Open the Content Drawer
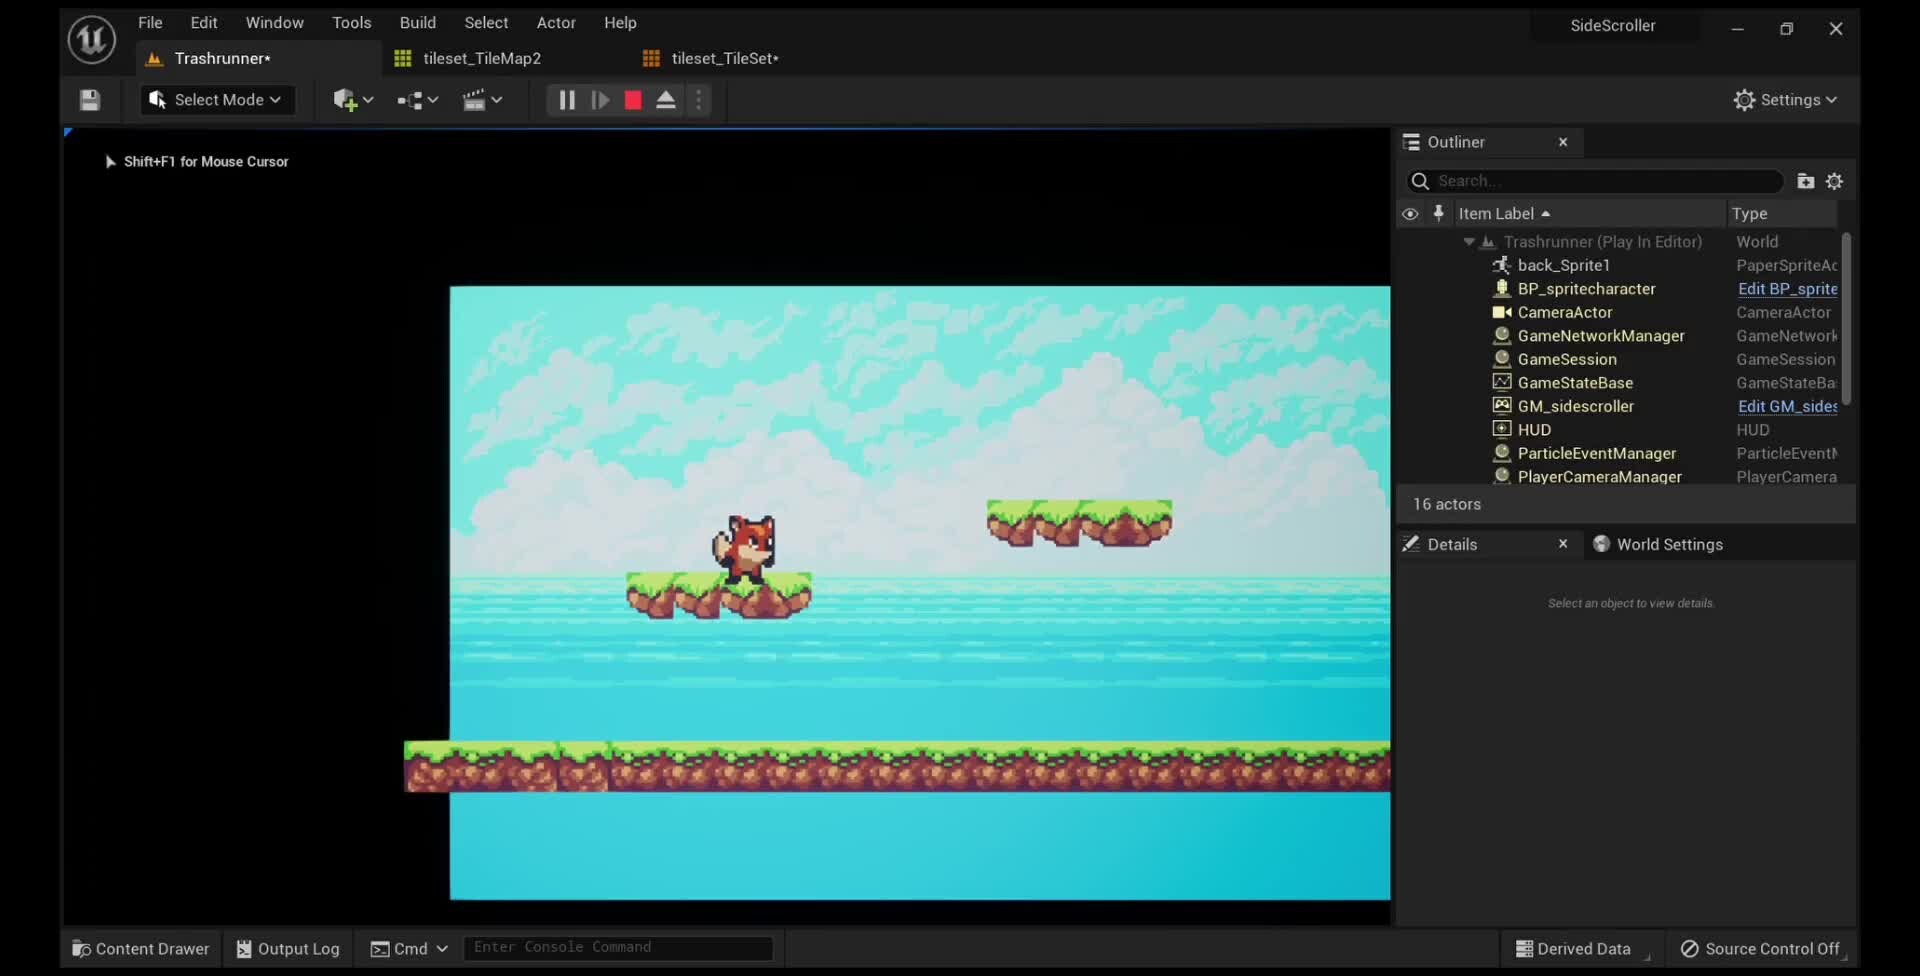 click(141, 949)
